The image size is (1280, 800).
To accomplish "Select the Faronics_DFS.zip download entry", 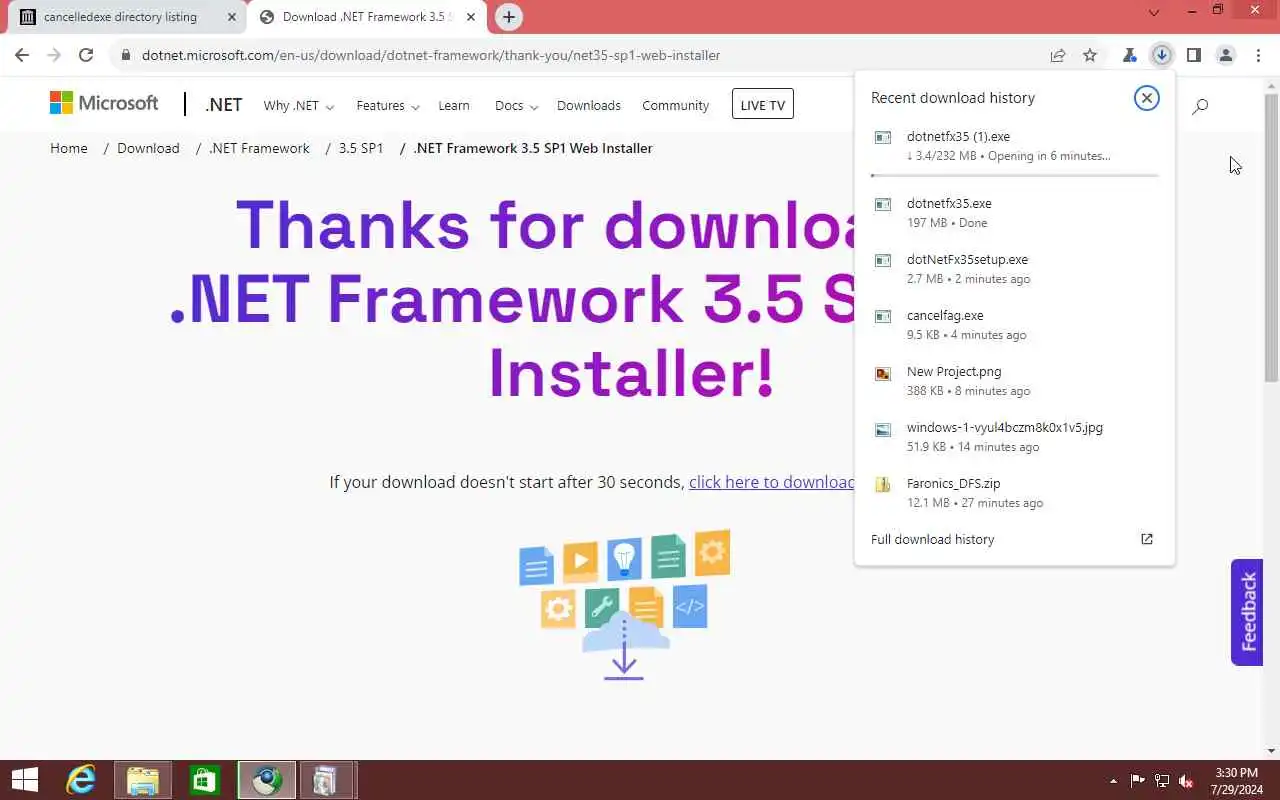I will (1014, 493).
